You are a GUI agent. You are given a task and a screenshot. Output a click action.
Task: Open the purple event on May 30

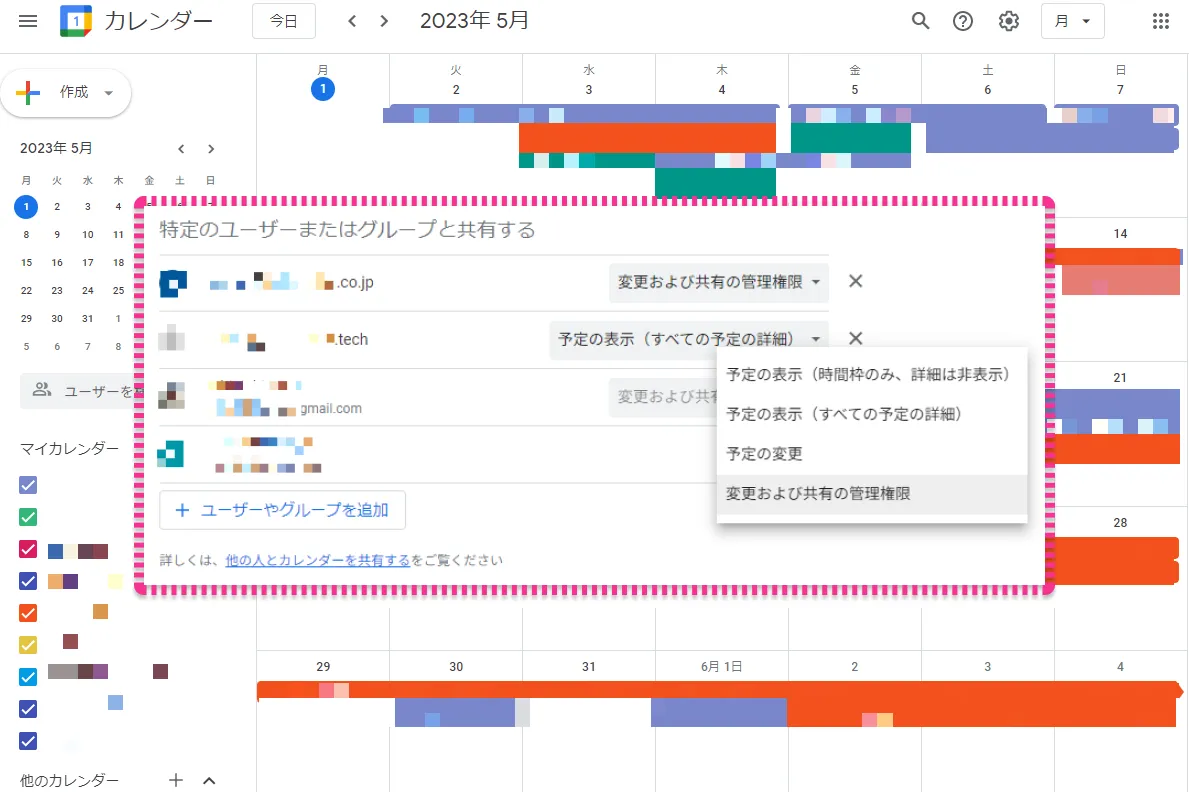pyautogui.click(x=455, y=712)
